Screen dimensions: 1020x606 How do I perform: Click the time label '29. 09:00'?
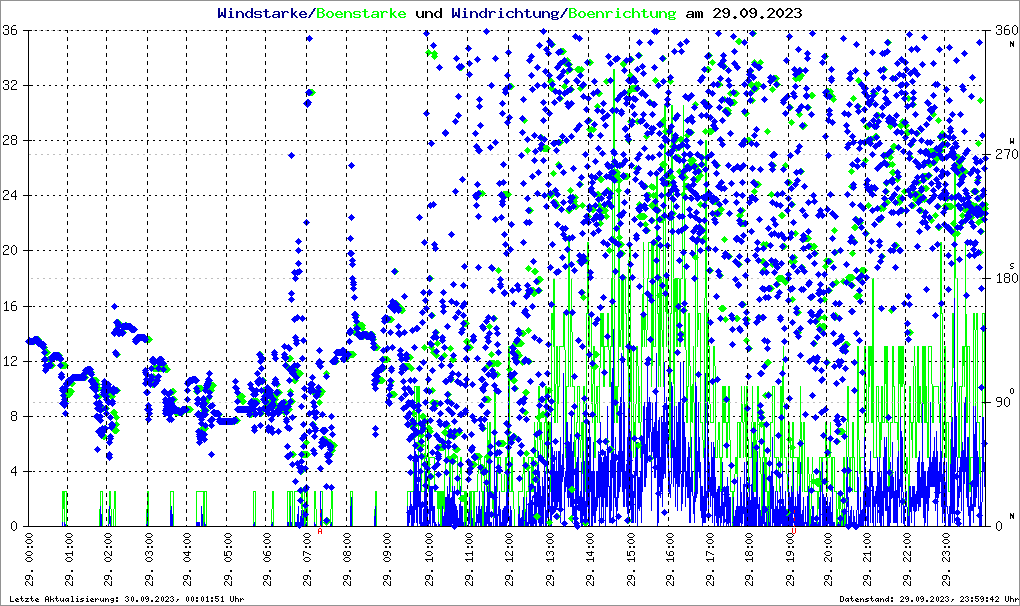(x=388, y=560)
